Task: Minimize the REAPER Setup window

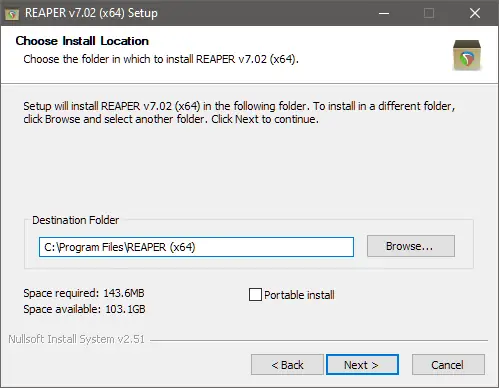Action: pyautogui.click(x=384, y=13)
